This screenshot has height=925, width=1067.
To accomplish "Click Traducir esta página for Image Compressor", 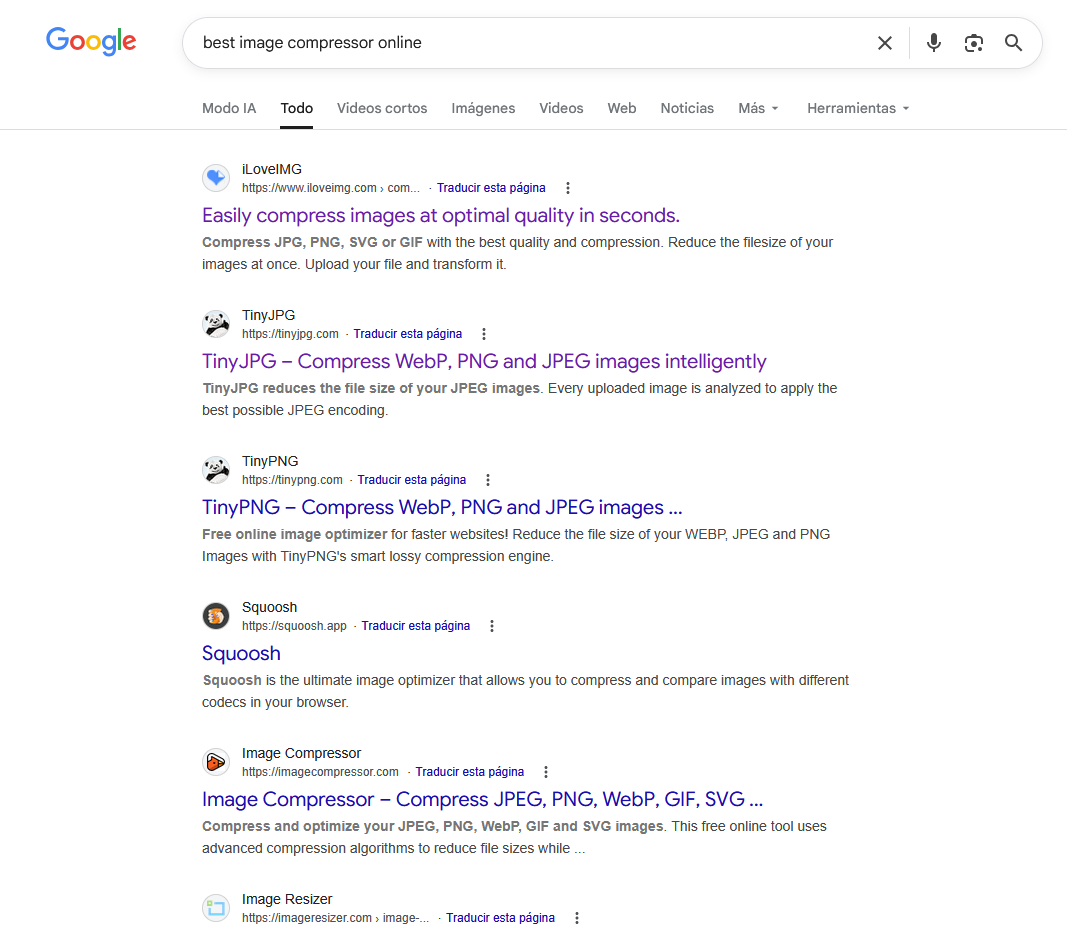I will 470,772.
